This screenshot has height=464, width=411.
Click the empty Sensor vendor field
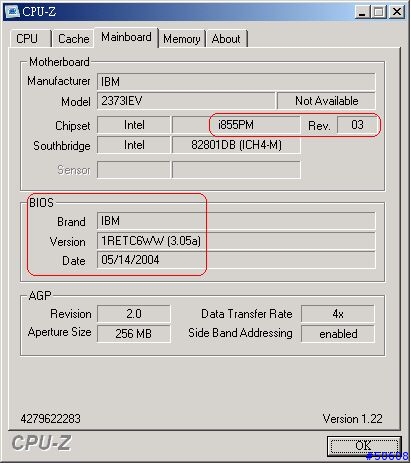pyautogui.click(x=134, y=170)
